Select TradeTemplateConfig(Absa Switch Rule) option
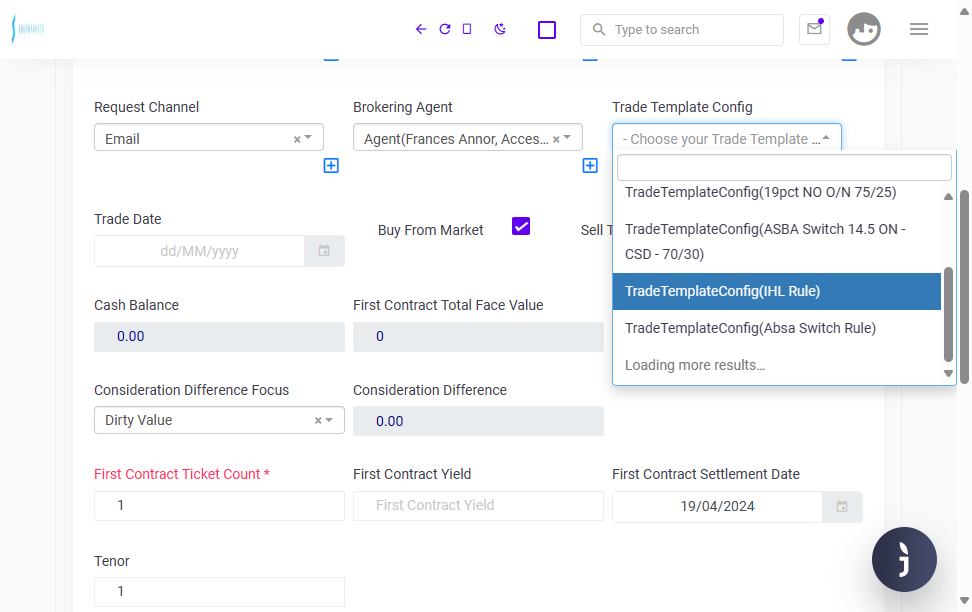Screen dimensions: 972x612 click(x=777, y=328)
